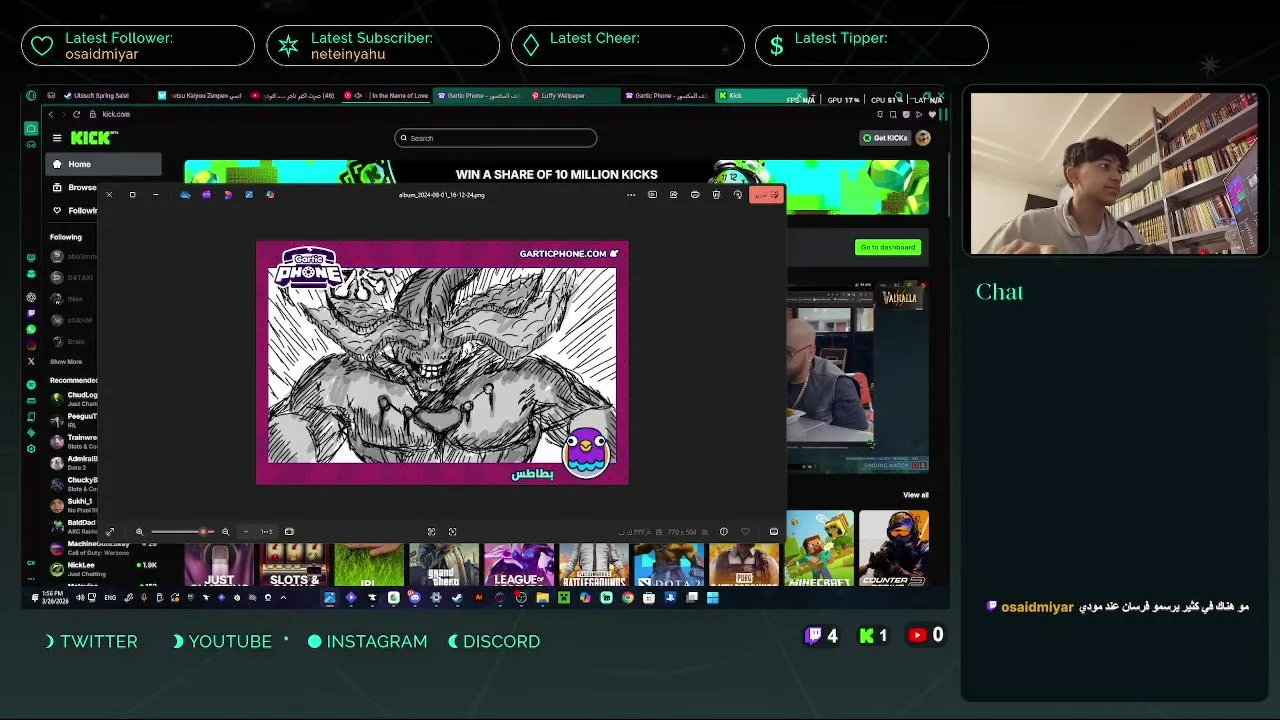The image size is (1280, 720).
Task: Open WhatsApp in Opera sidebar
Action: tap(31, 329)
